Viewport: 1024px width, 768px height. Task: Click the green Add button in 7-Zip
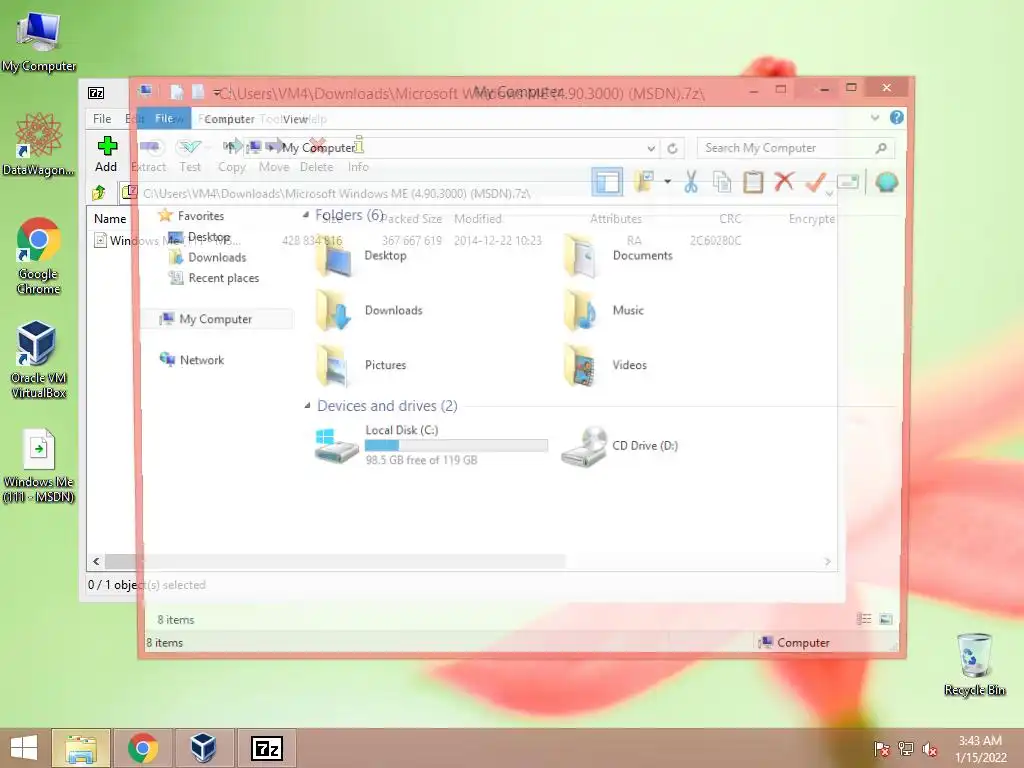(106, 154)
